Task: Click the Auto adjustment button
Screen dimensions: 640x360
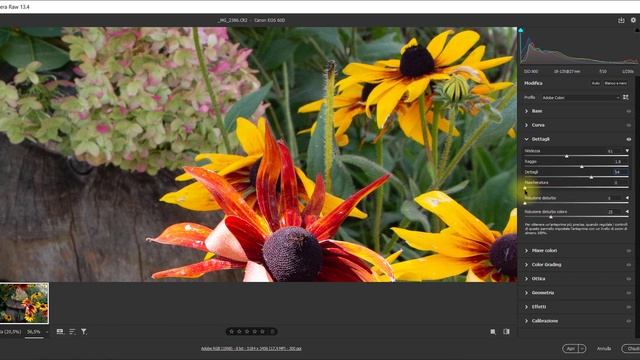Action: coord(596,83)
